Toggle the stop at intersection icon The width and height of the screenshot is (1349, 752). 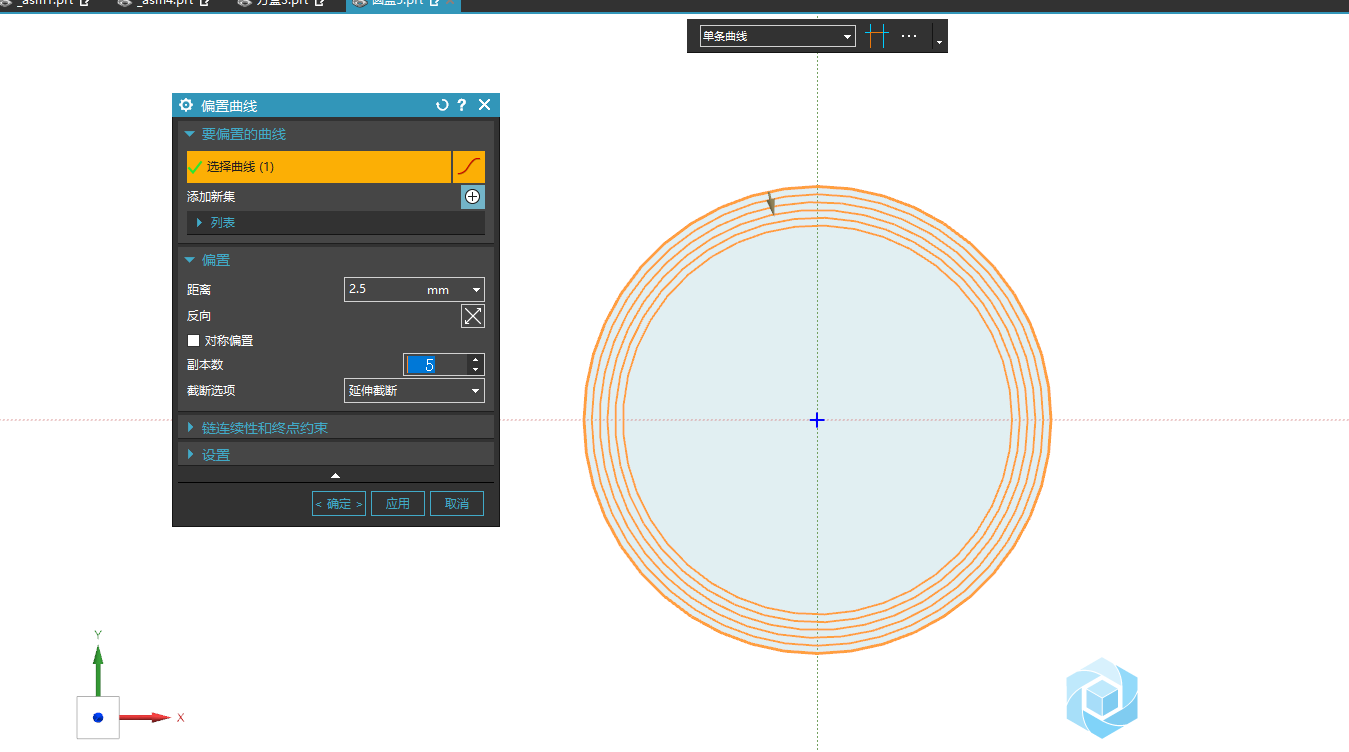point(877,36)
